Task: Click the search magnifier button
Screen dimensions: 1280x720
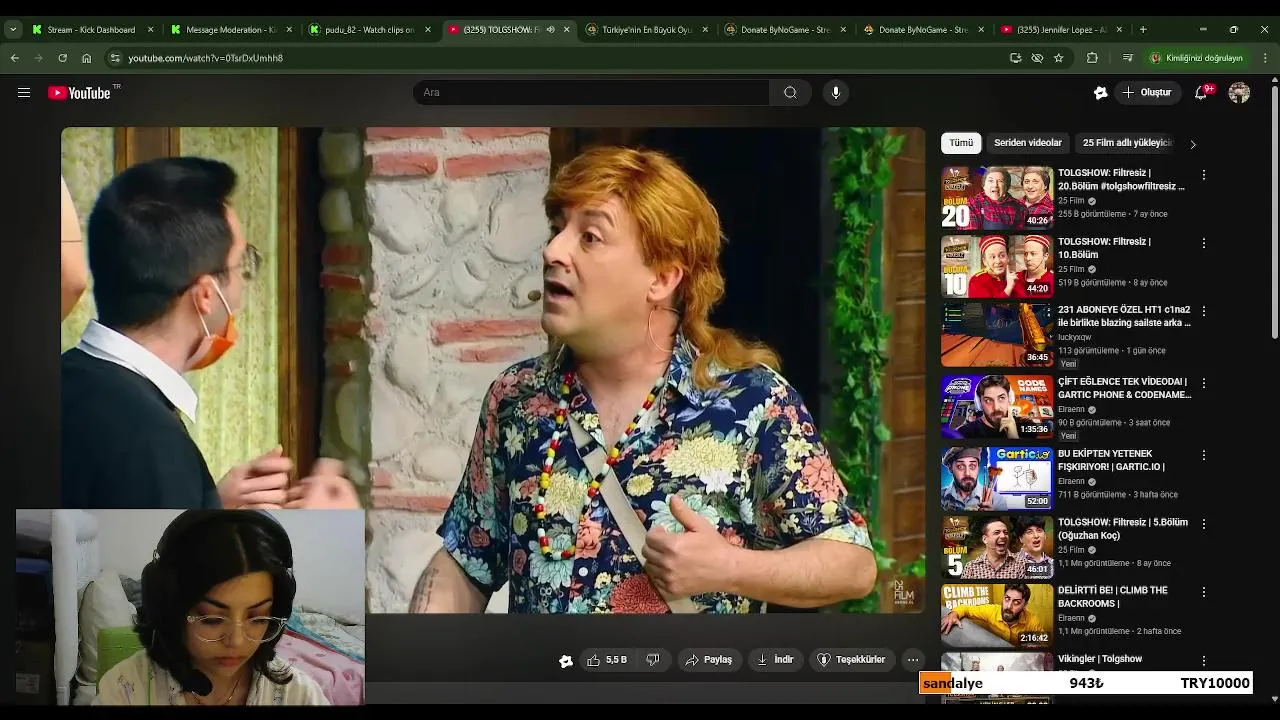Action: (x=790, y=93)
